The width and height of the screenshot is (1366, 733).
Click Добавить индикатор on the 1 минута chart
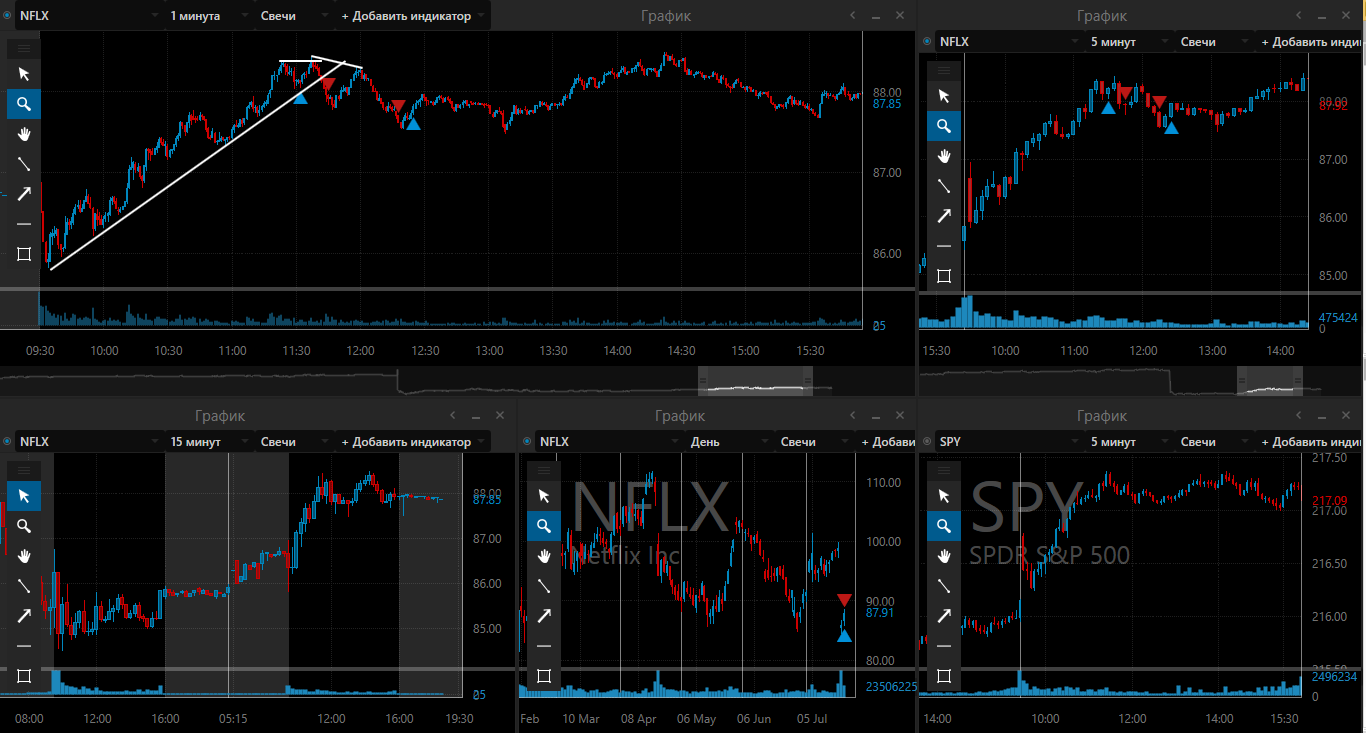pyautogui.click(x=413, y=16)
